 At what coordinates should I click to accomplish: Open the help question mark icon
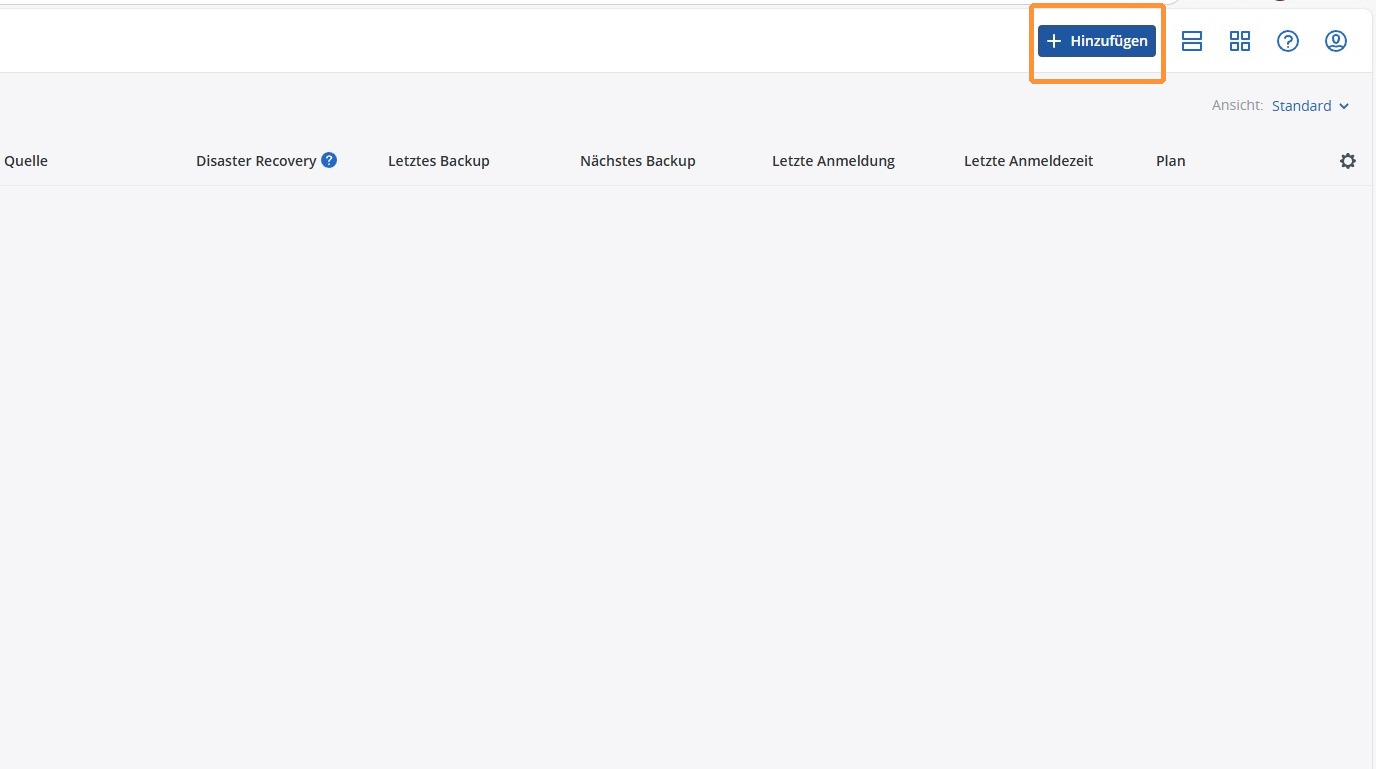(1288, 41)
